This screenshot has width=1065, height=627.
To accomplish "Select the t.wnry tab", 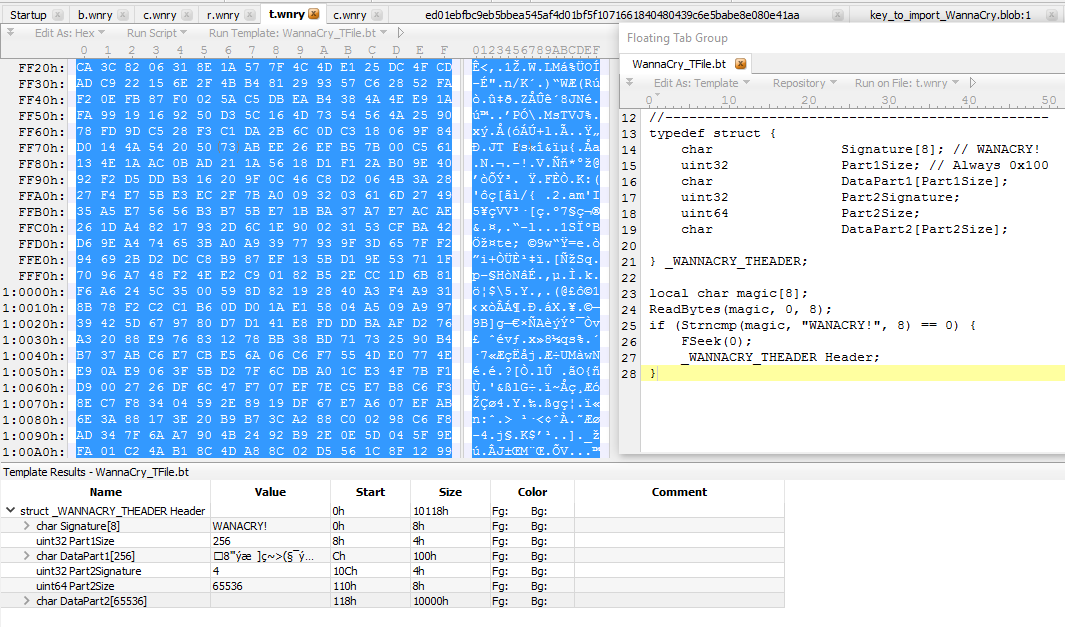I will 287,14.
